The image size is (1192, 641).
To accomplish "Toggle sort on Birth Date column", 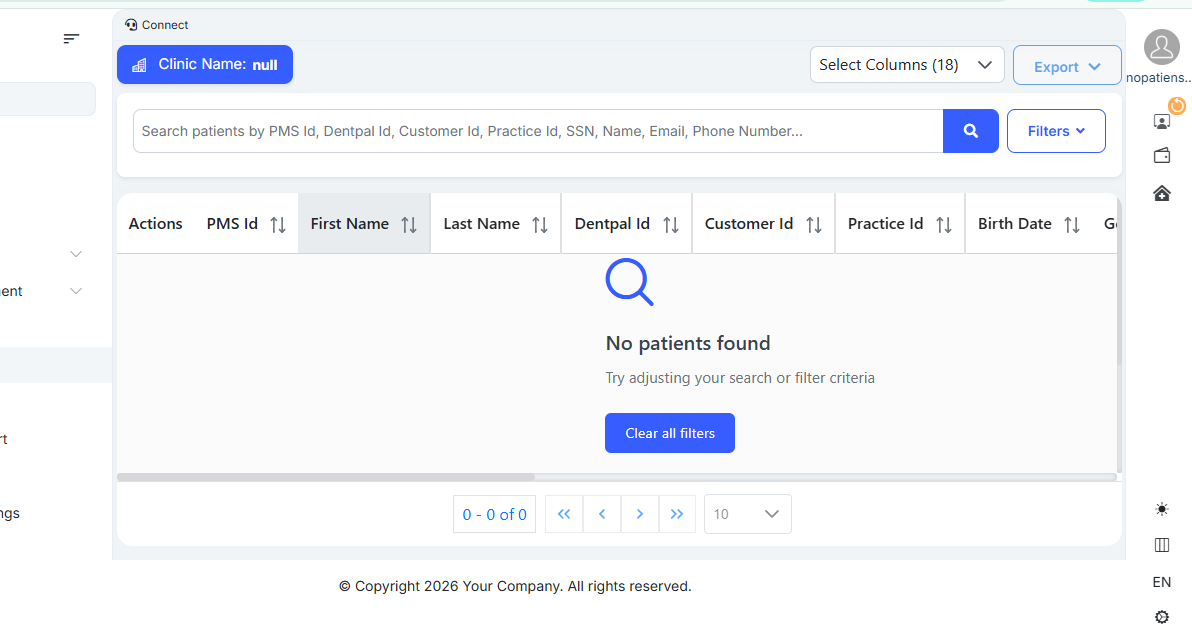I will click(x=1072, y=225).
